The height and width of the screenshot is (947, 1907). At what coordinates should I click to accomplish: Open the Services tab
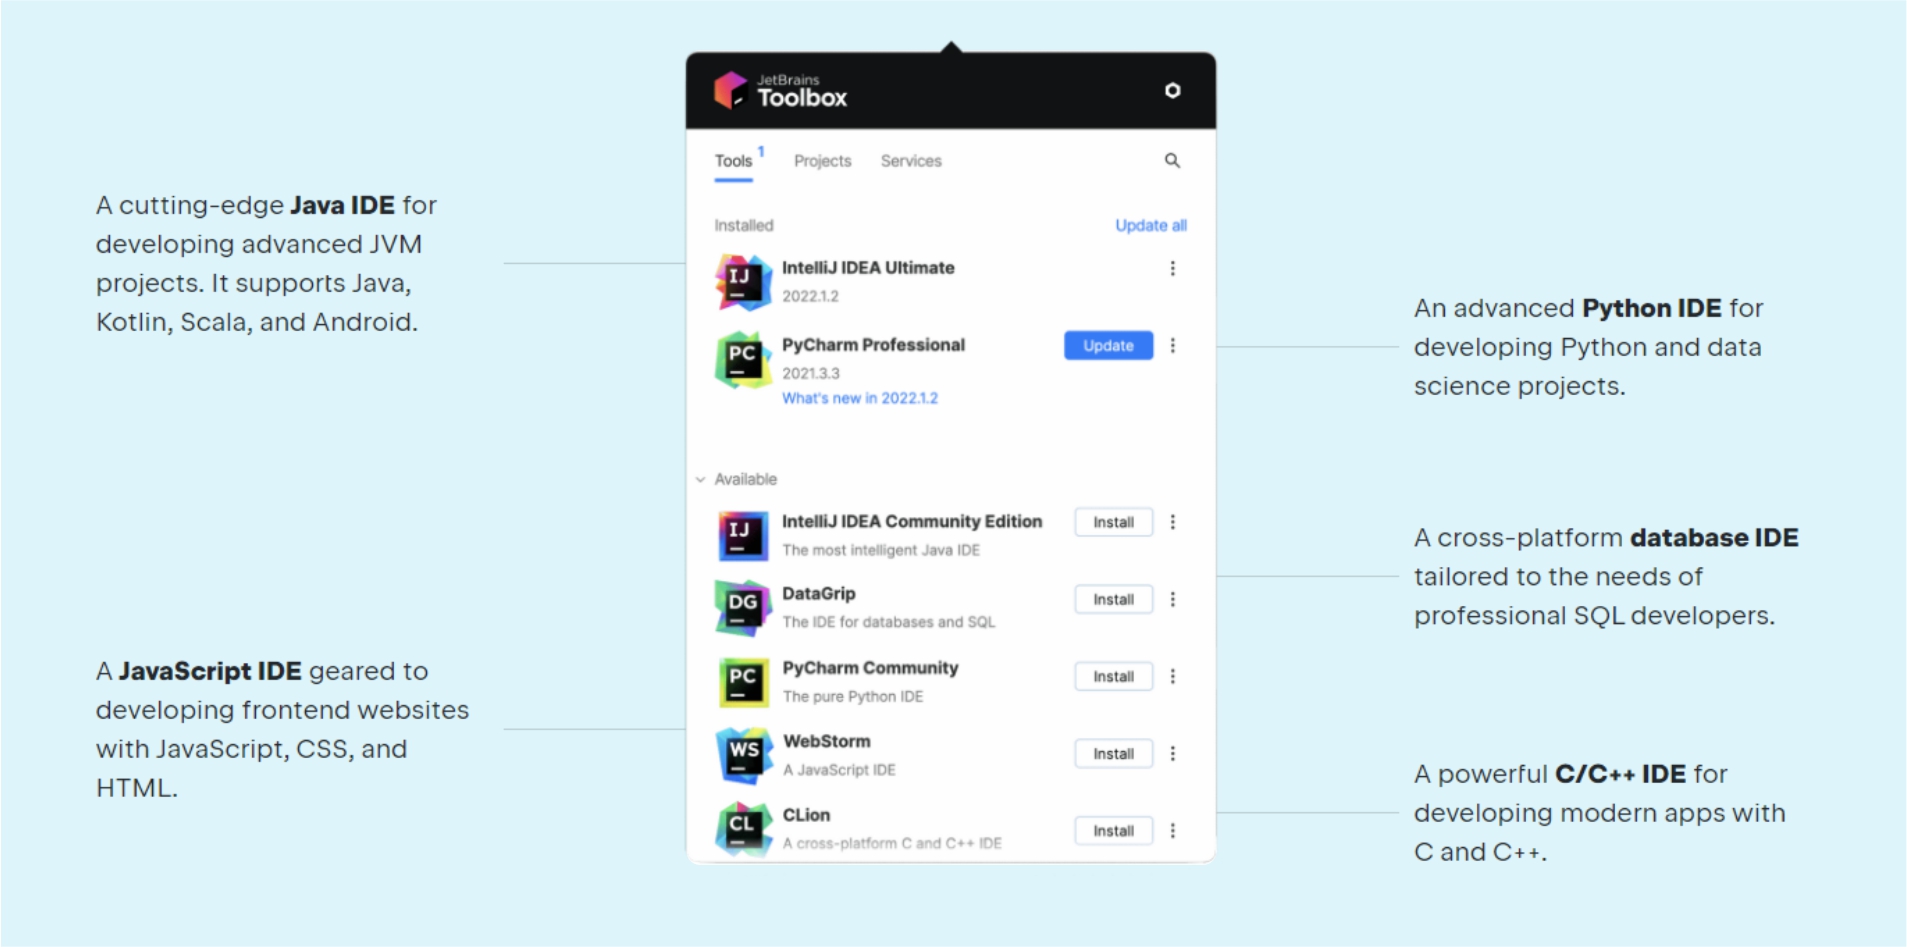coord(909,160)
